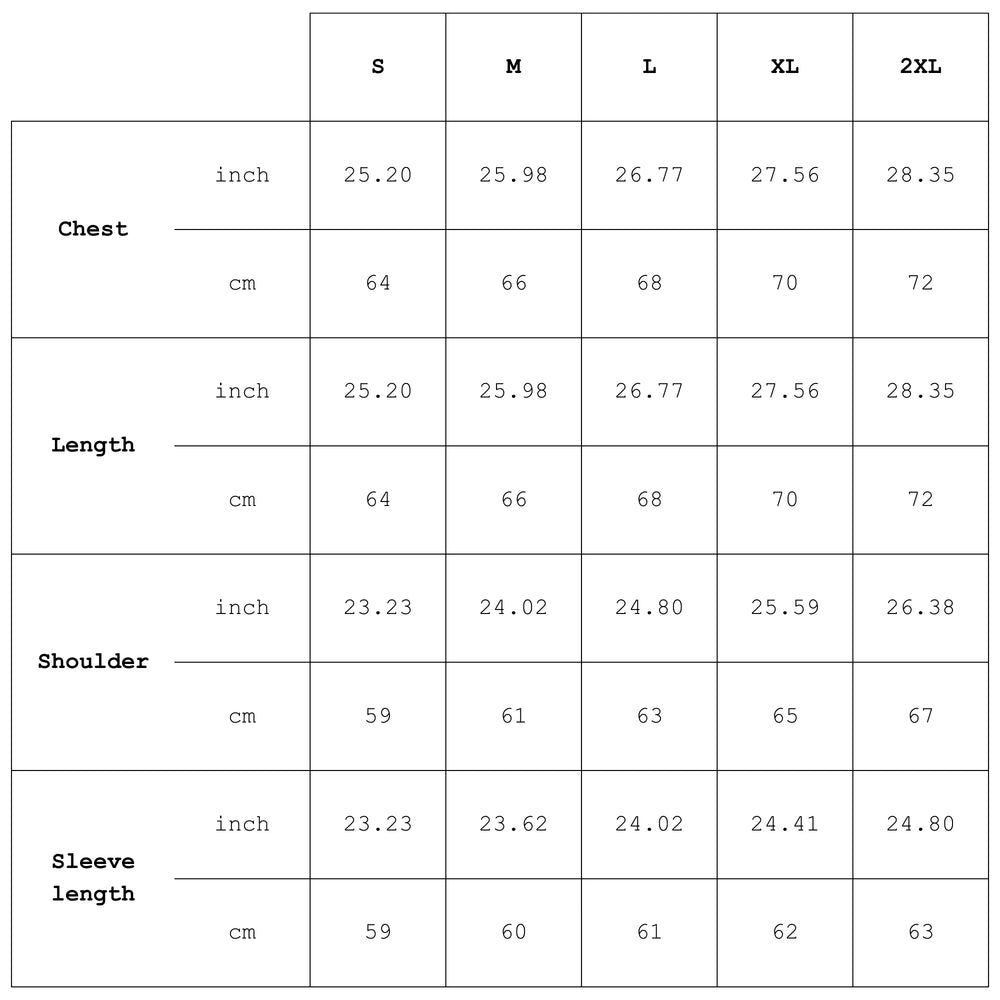Image resolution: width=1000 pixels, height=1000 pixels.
Task: Select Sleeve length inch value 23.62
Action: [x=513, y=824]
